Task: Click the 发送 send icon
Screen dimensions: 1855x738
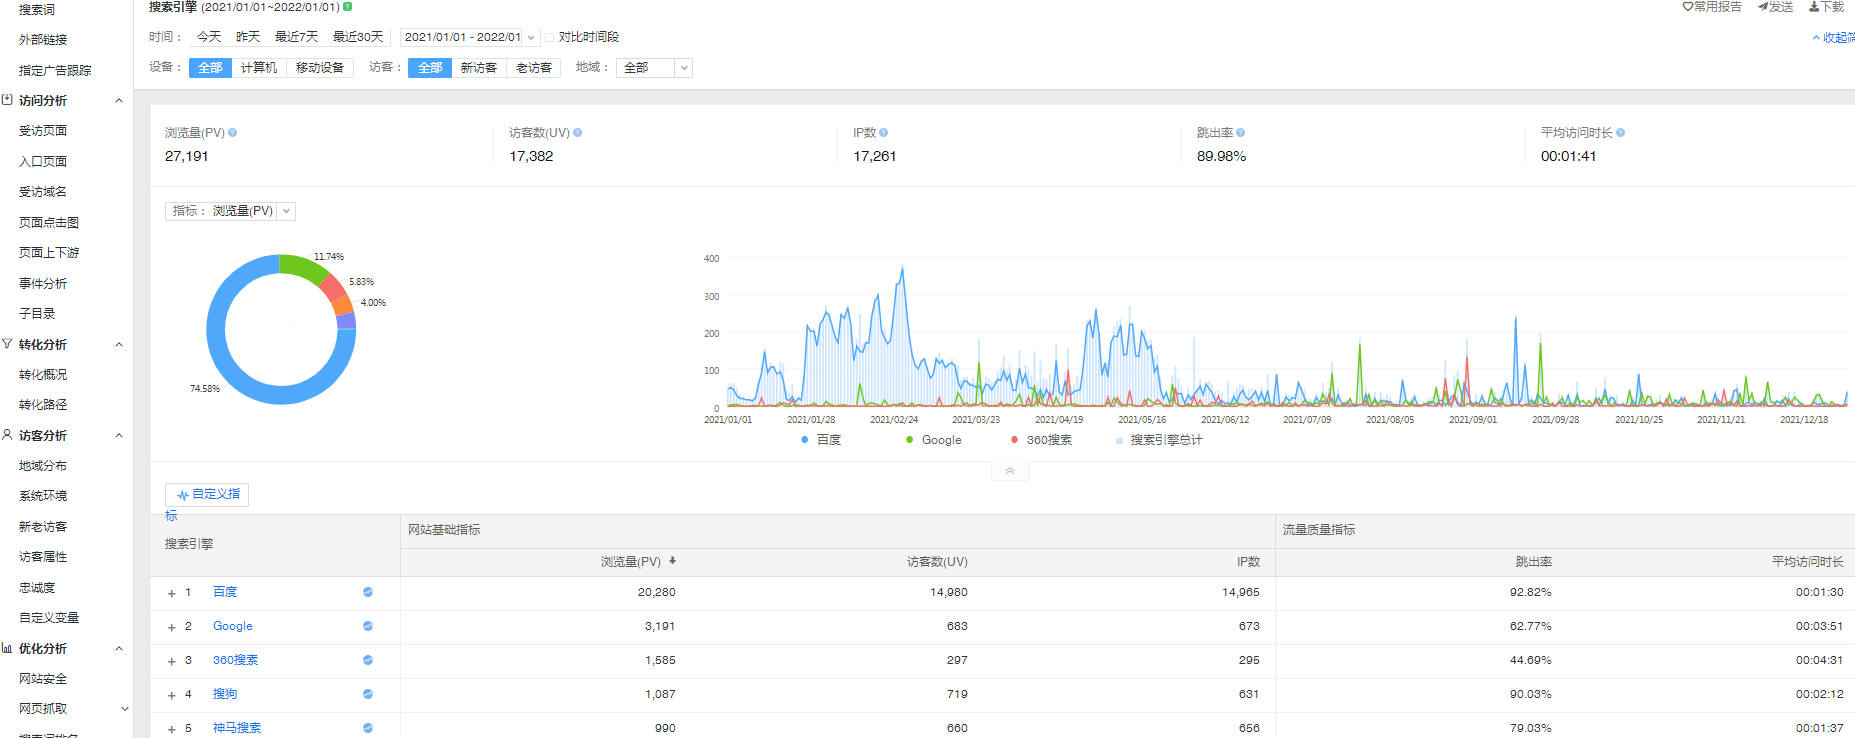Action: (x=1763, y=7)
